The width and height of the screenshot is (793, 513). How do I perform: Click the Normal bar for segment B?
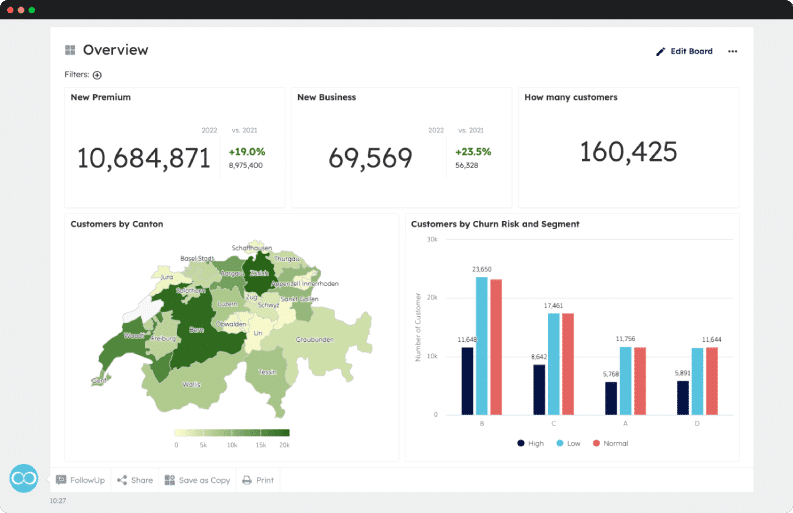click(496, 347)
